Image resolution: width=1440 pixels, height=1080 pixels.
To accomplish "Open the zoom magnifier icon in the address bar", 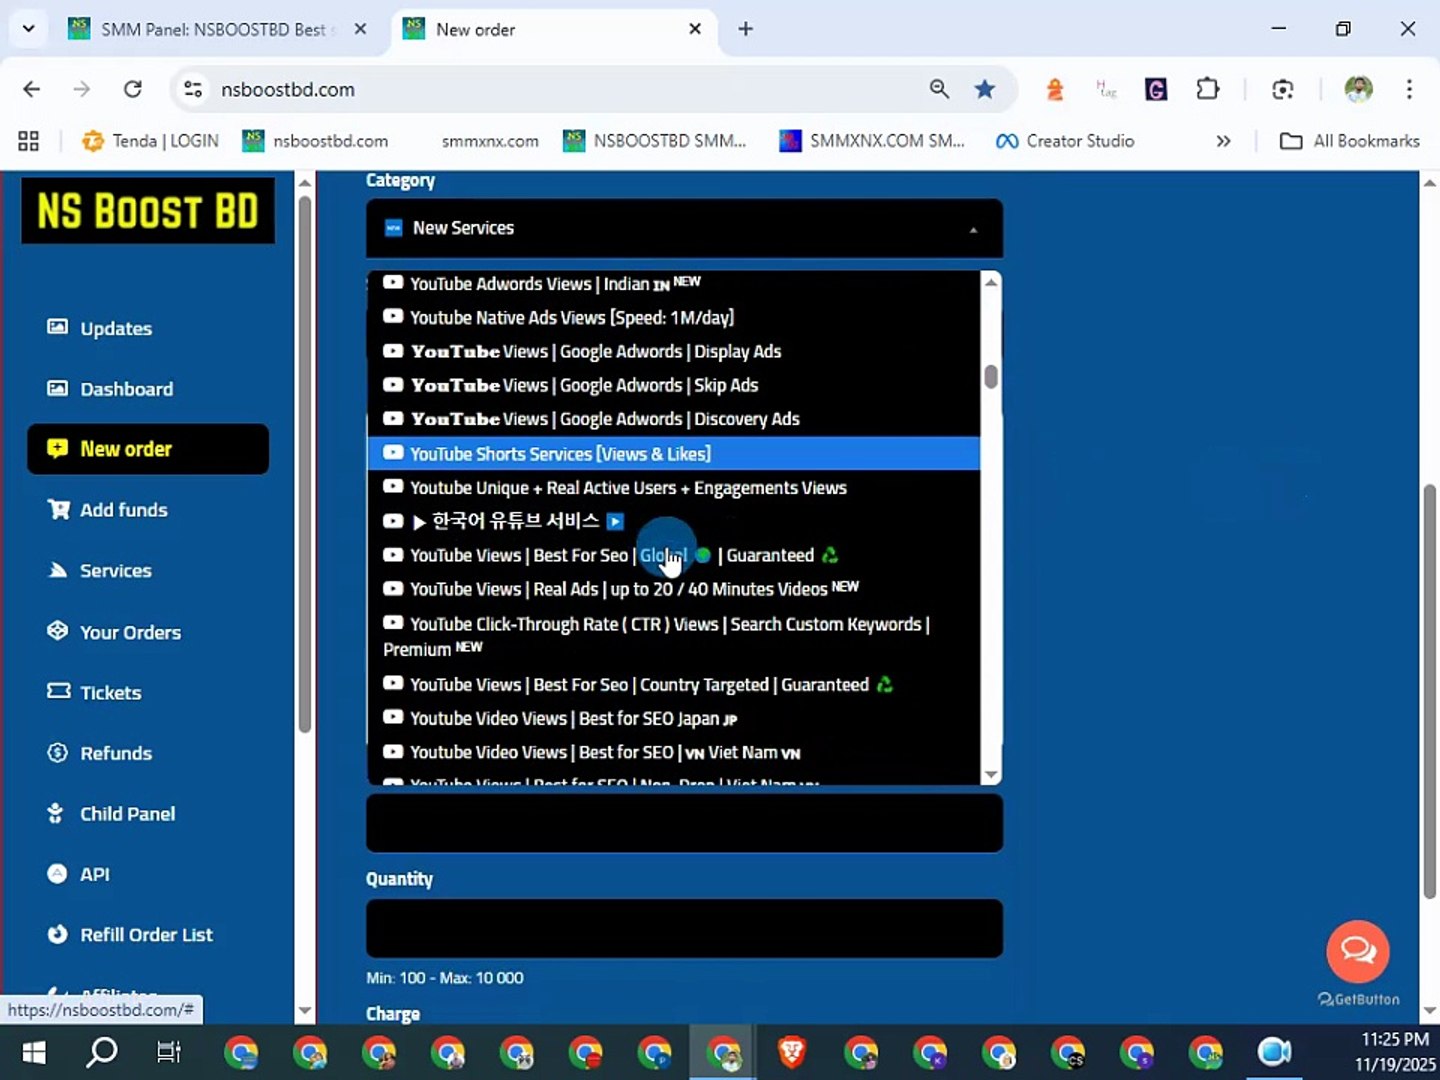I will coord(939,89).
